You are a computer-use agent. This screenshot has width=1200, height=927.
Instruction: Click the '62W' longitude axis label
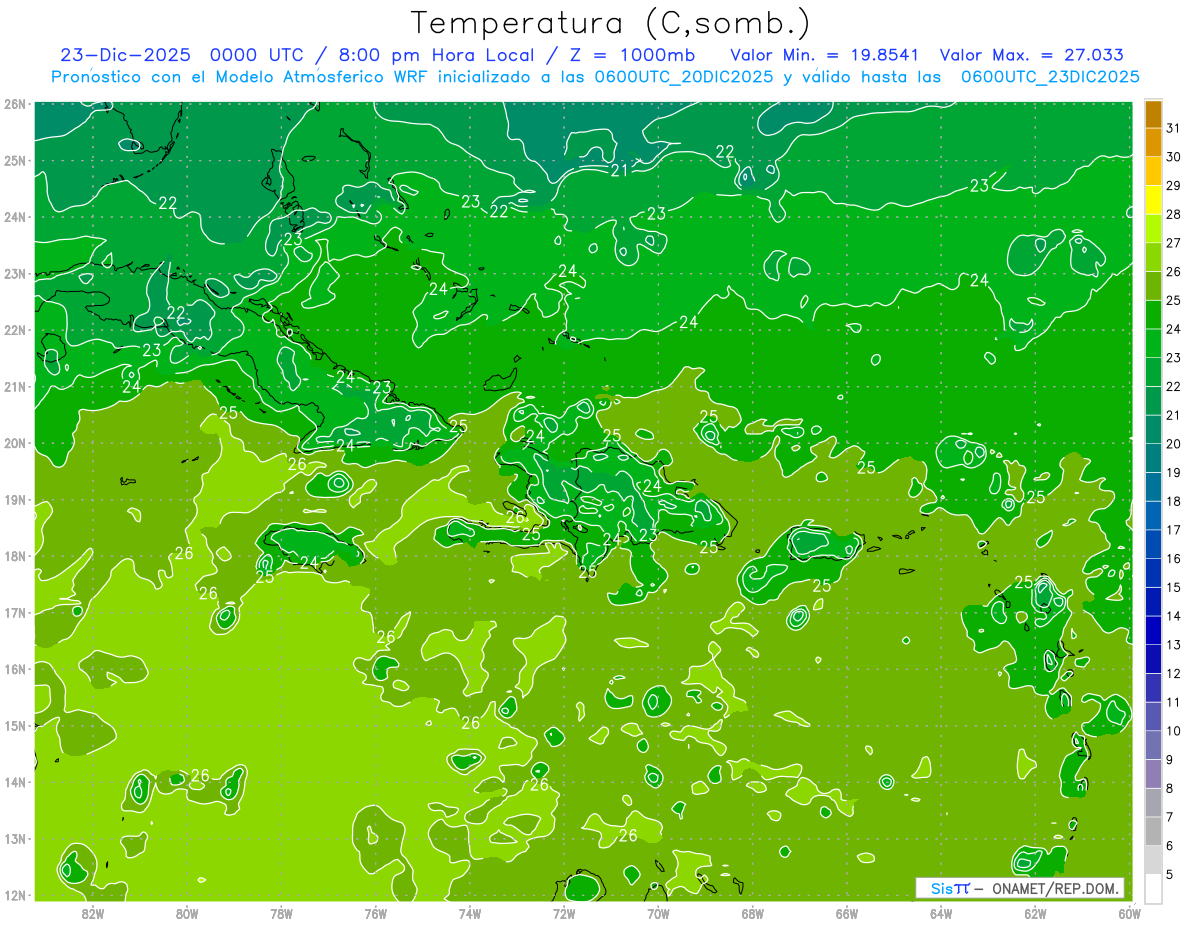[x=1036, y=913]
